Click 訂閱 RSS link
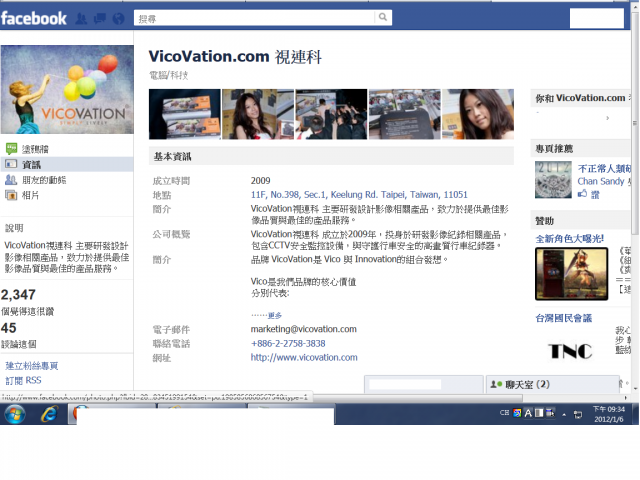The height and width of the screenshot is (480, 640). [x=23, y=380]
